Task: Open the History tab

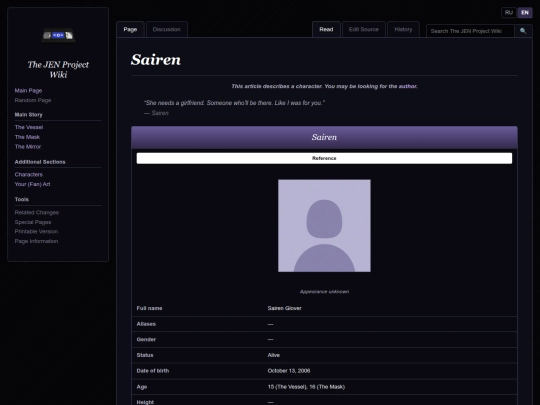Action: (403, 30)
